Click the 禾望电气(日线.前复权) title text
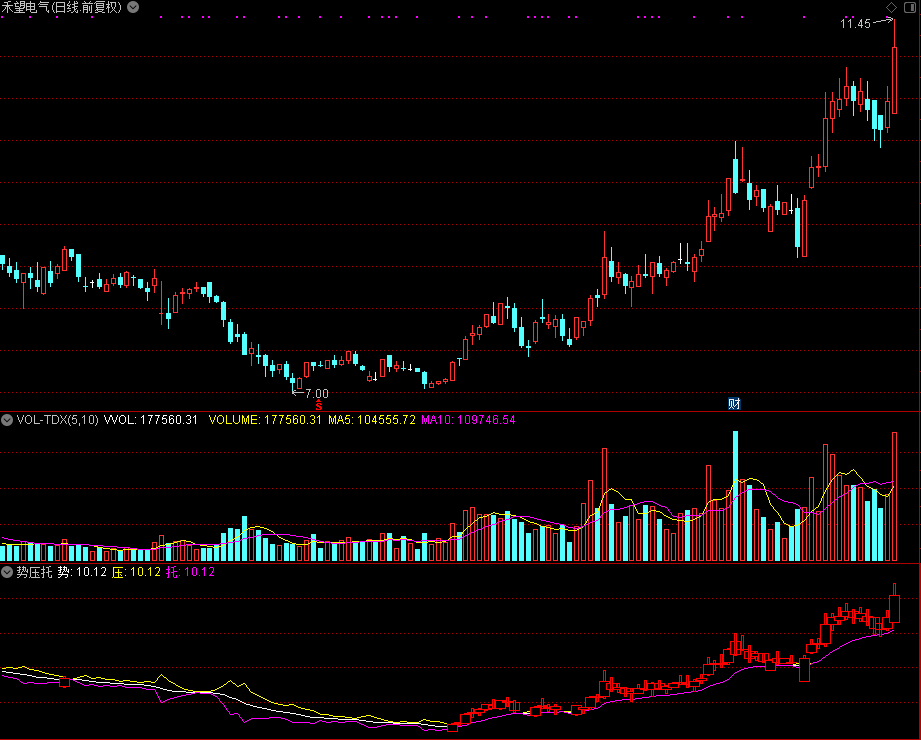The width and height of the screenshot is (921, 740). [x=62, y=8]
